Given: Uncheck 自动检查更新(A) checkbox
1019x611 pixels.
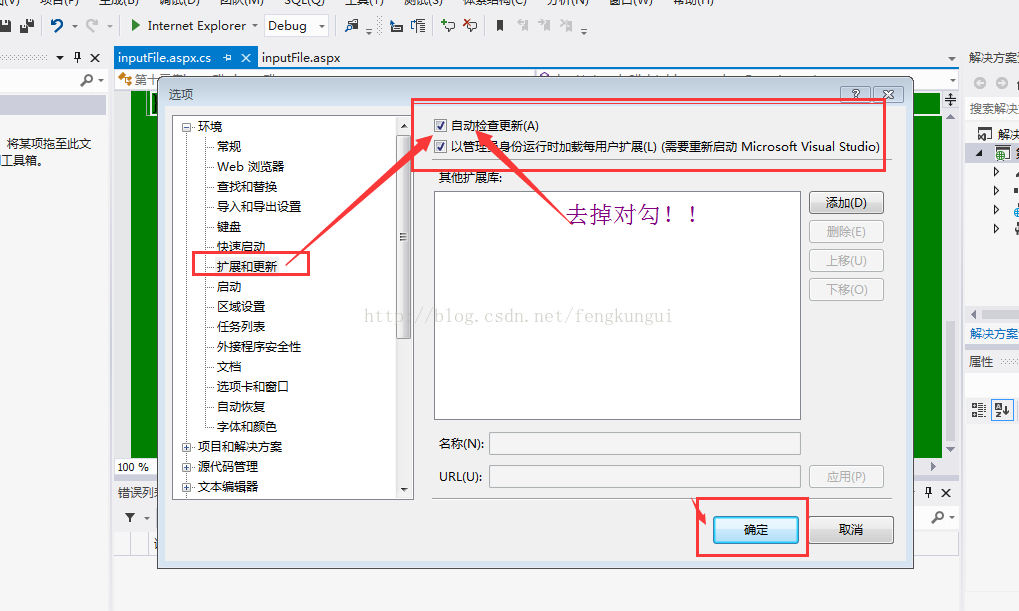Looking at the screenshot, I should 441,125.
